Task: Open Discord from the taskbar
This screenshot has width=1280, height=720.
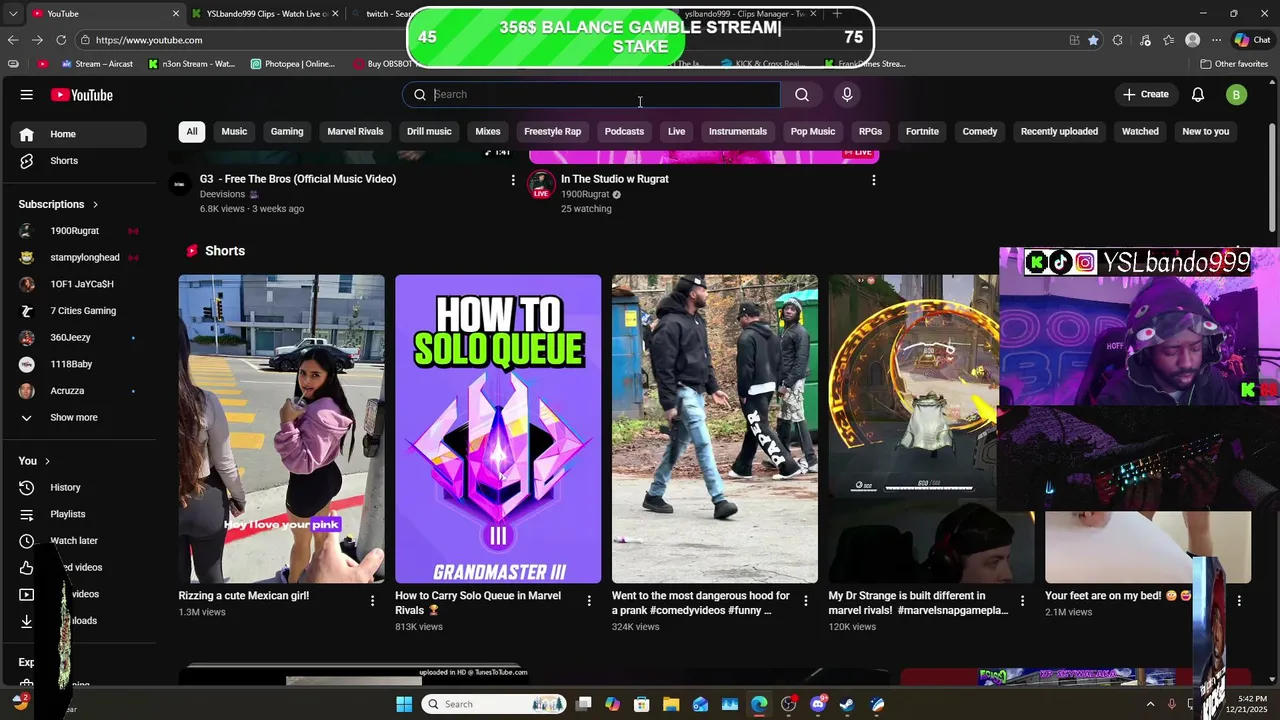Action: point(818,704)
